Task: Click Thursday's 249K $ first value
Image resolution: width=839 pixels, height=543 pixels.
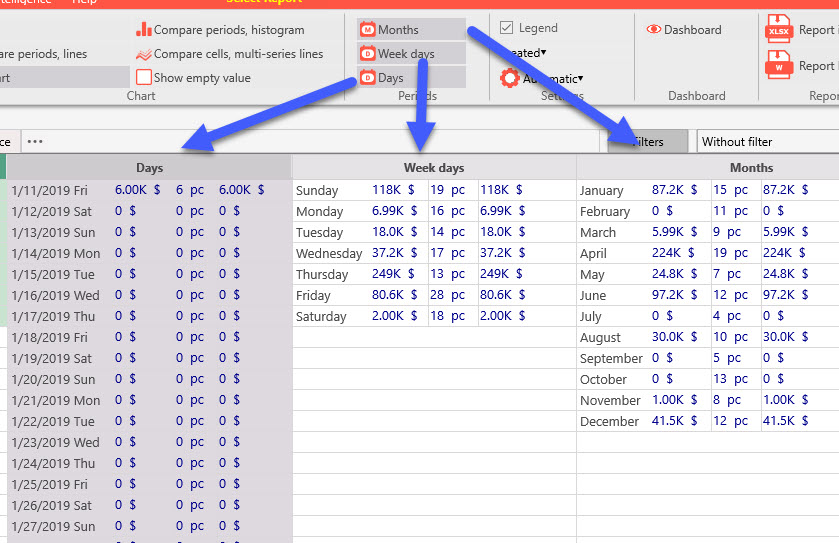Action: pos(393,274)
